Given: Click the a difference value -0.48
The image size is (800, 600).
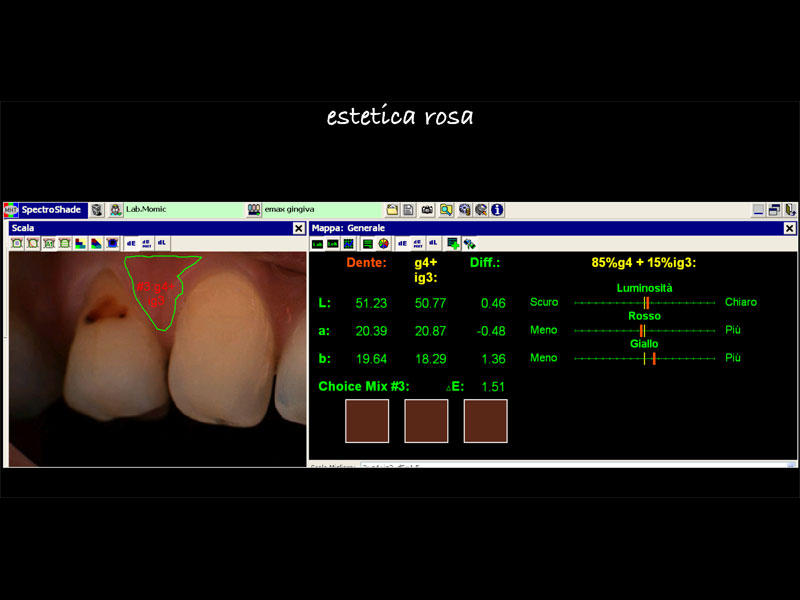Looking at the screenshot, I should [491, 332].
